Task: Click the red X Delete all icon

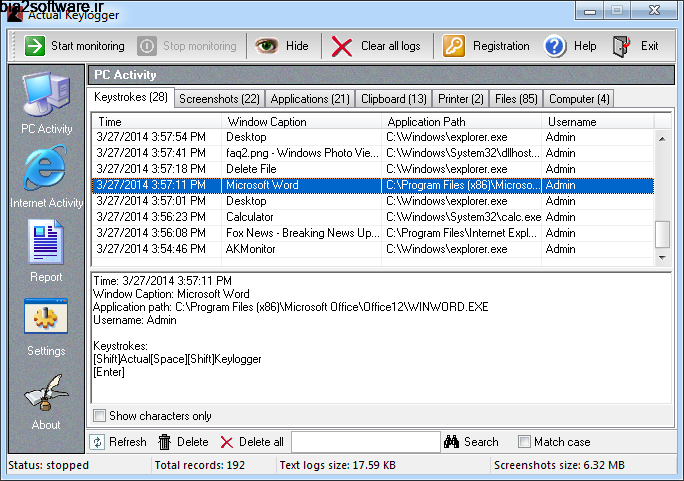Action: (x=227, y=442)
